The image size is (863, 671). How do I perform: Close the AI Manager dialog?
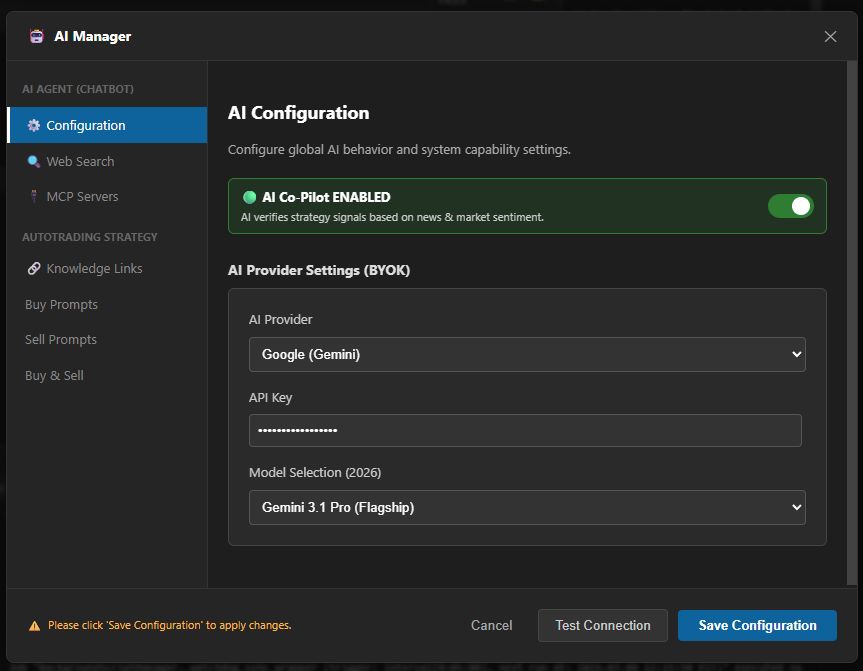coord(830,36)
